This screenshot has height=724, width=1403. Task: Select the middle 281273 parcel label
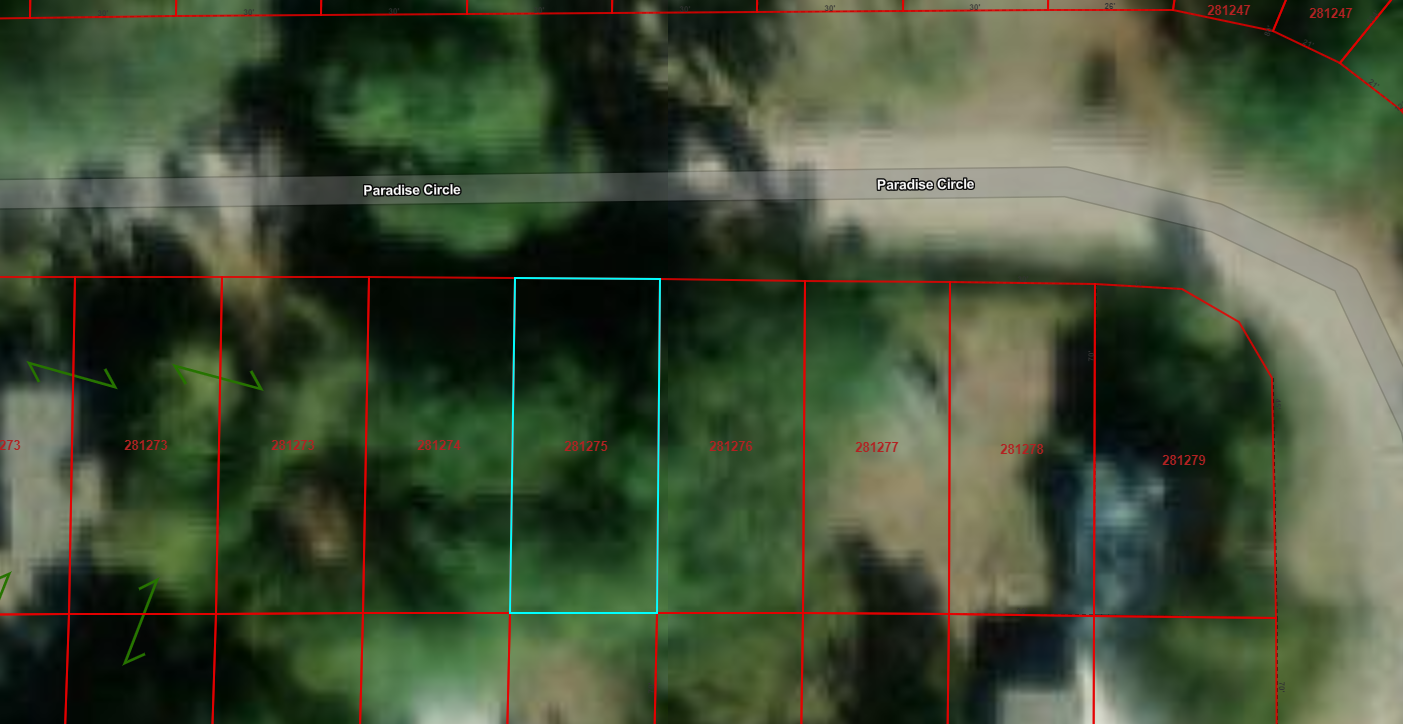click(x=146, y=445)
